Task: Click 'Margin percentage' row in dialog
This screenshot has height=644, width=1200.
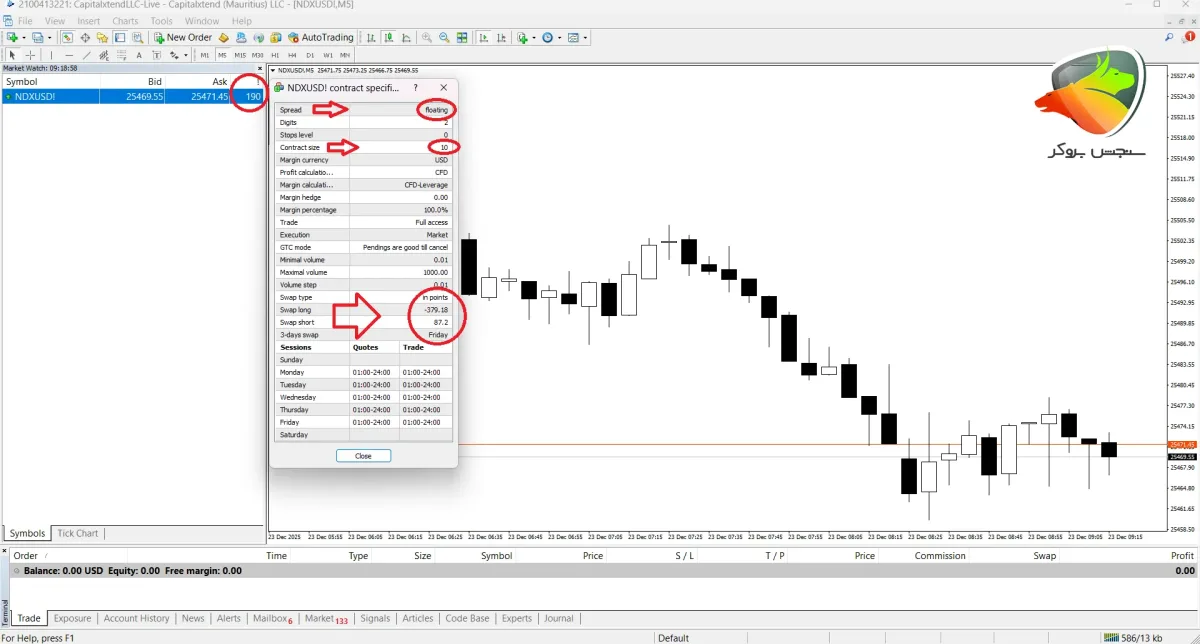Action: tap(363, 210)
